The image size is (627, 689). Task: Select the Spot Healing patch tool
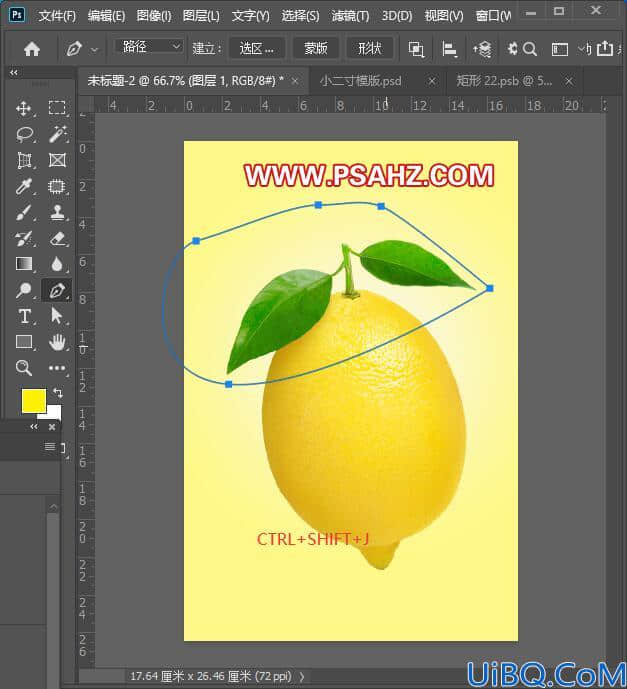57,187
